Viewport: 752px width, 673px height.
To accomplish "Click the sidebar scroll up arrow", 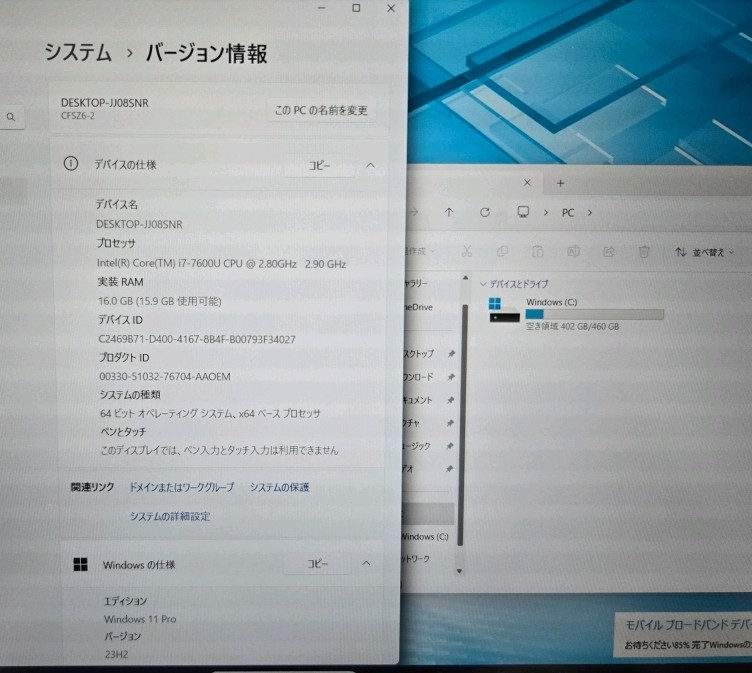I will [465, 277].
